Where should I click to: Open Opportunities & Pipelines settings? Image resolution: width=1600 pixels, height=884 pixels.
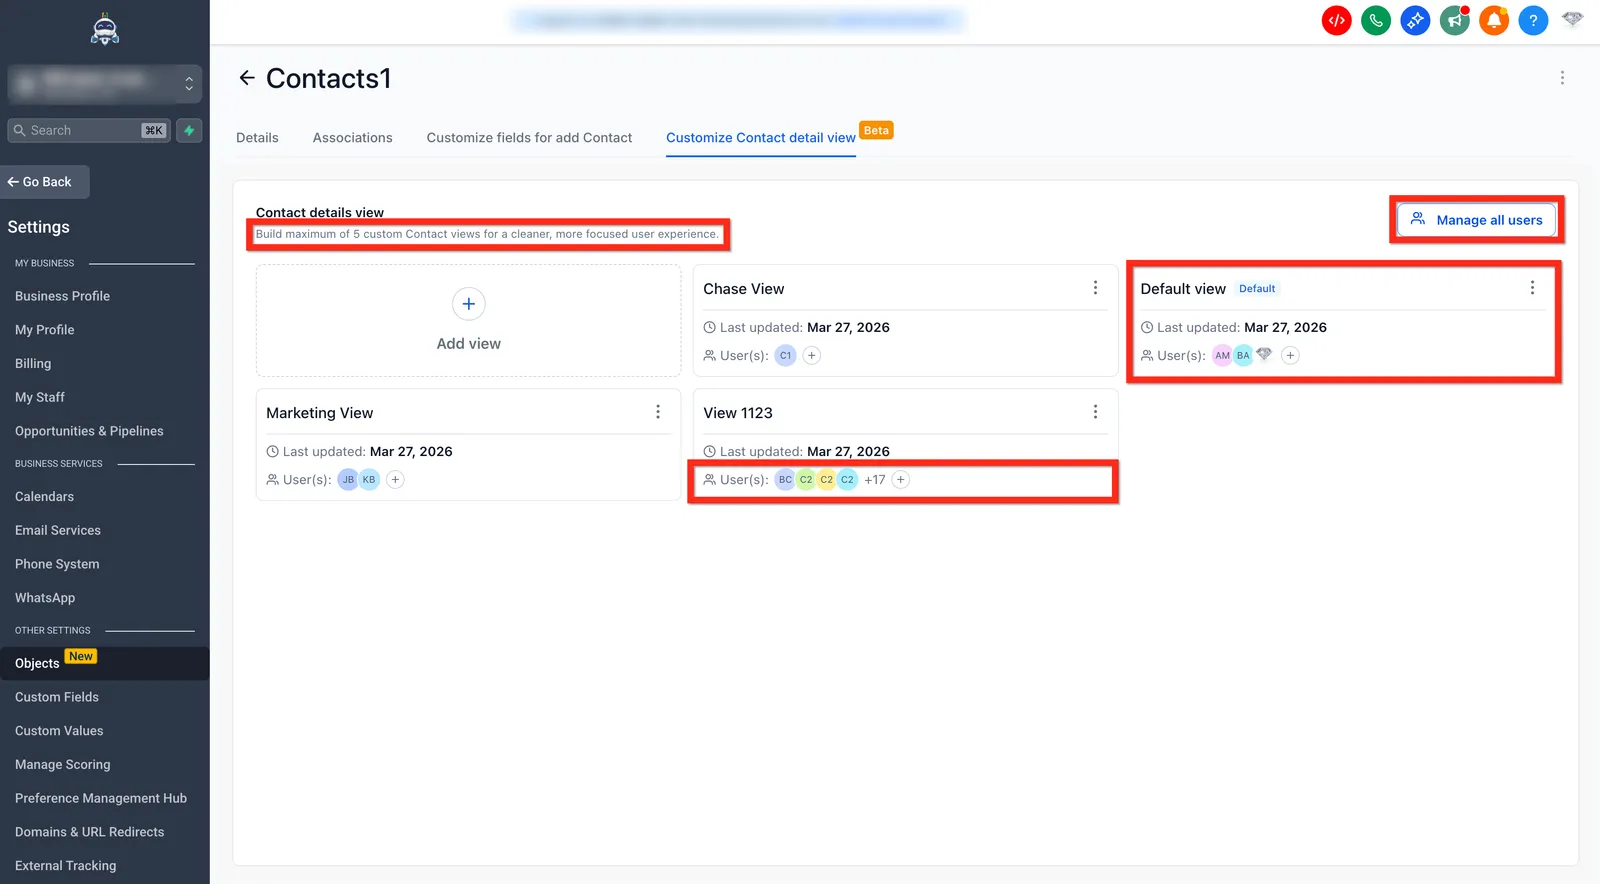pyautogui.click(x=89, y=431)
